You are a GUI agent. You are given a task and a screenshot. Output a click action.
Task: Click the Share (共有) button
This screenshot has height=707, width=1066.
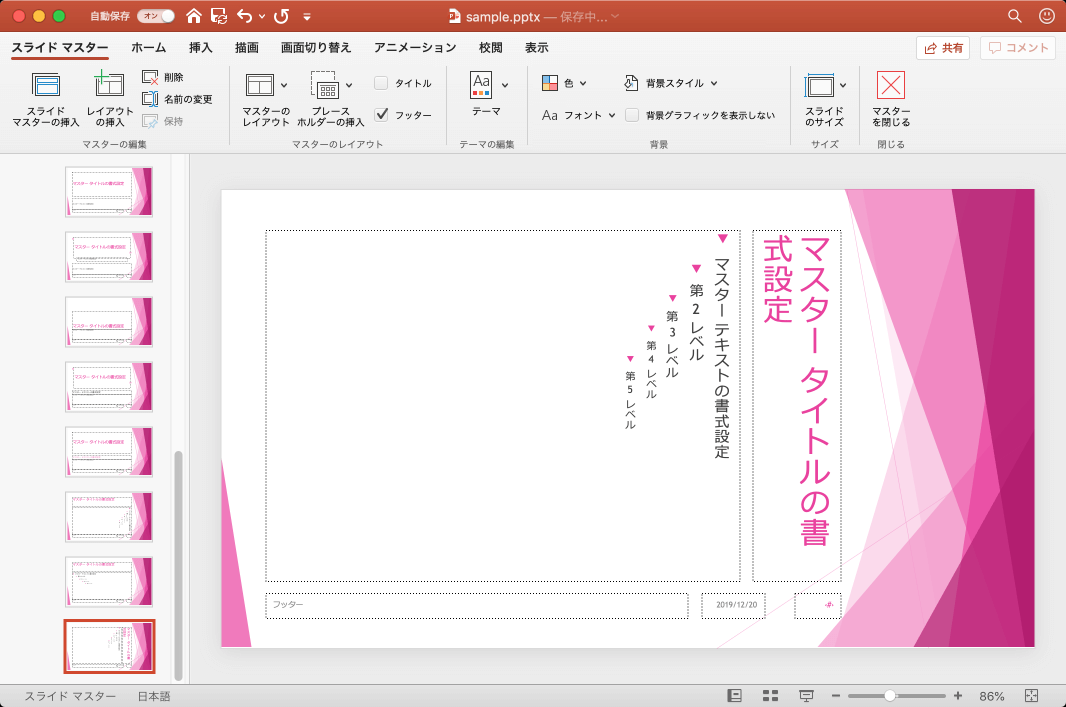pos(943,48)
